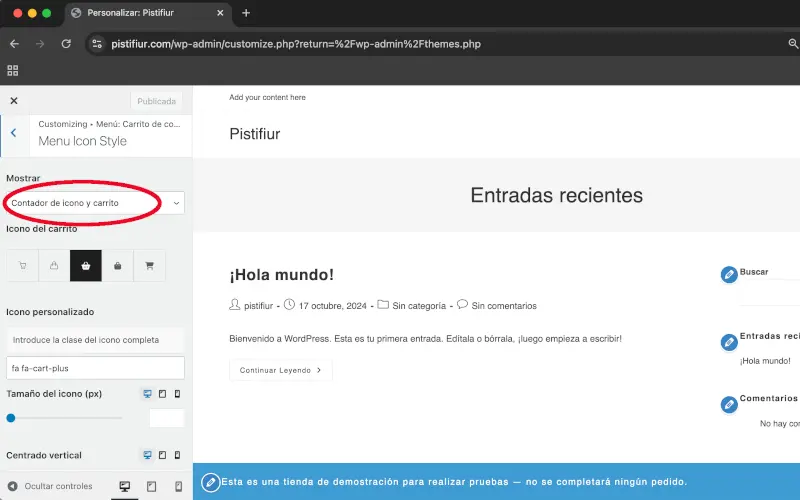Click the 17 octubre, 2024 date

pyautogui.click(x=332, y=306)
